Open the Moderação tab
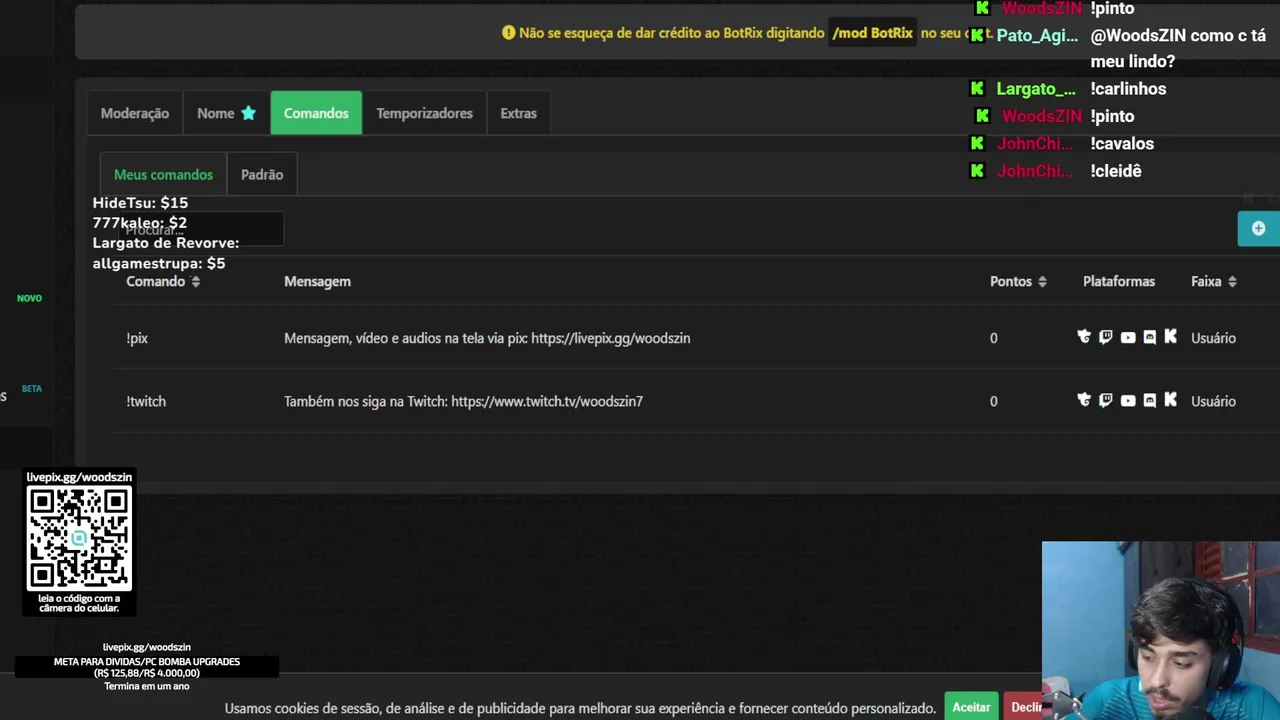 click(x=135, y=113)
